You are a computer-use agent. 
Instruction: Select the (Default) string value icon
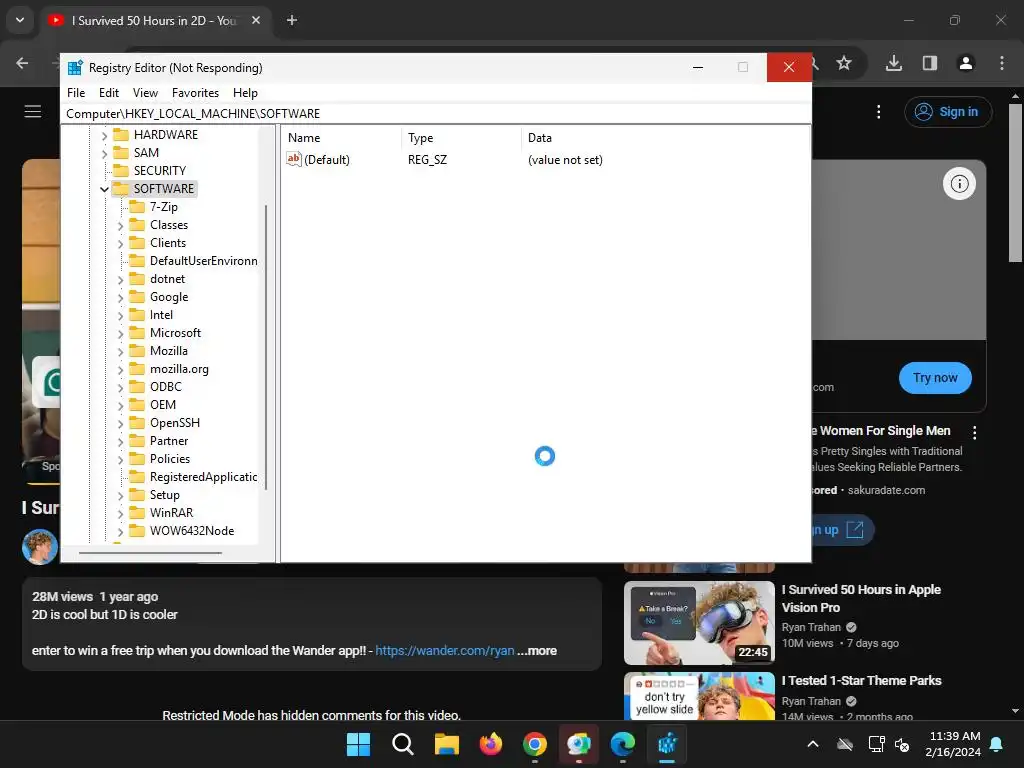coord(294,159)
